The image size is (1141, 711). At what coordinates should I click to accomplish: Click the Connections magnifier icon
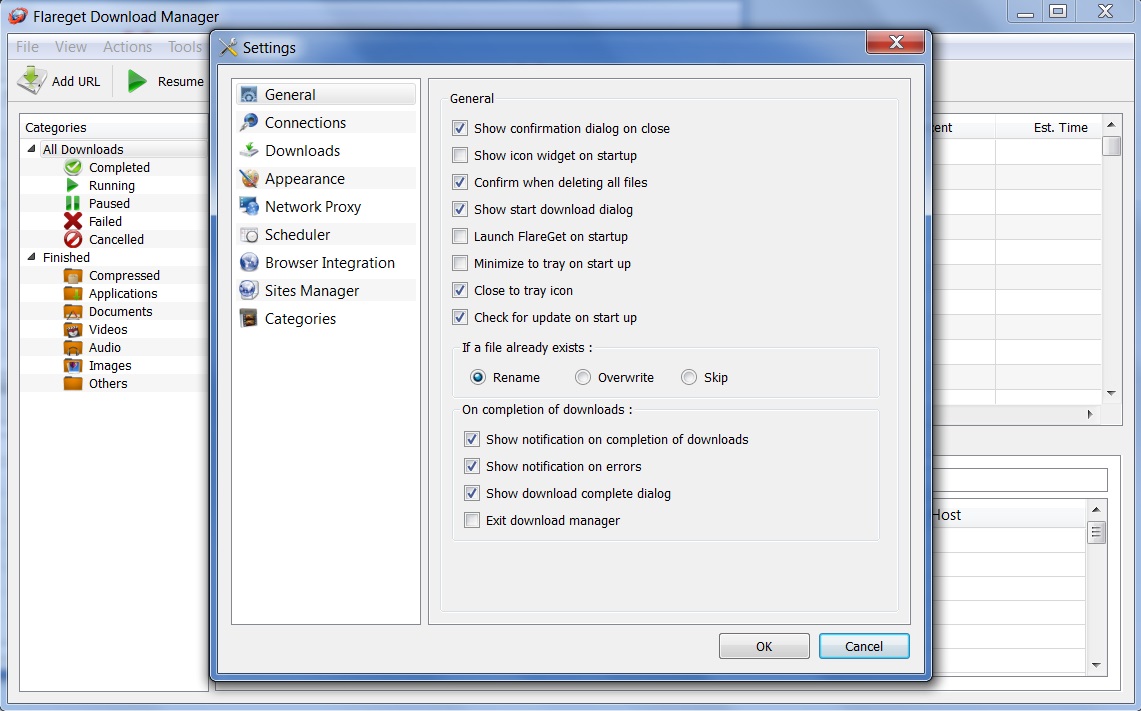[x=249, y=122]
